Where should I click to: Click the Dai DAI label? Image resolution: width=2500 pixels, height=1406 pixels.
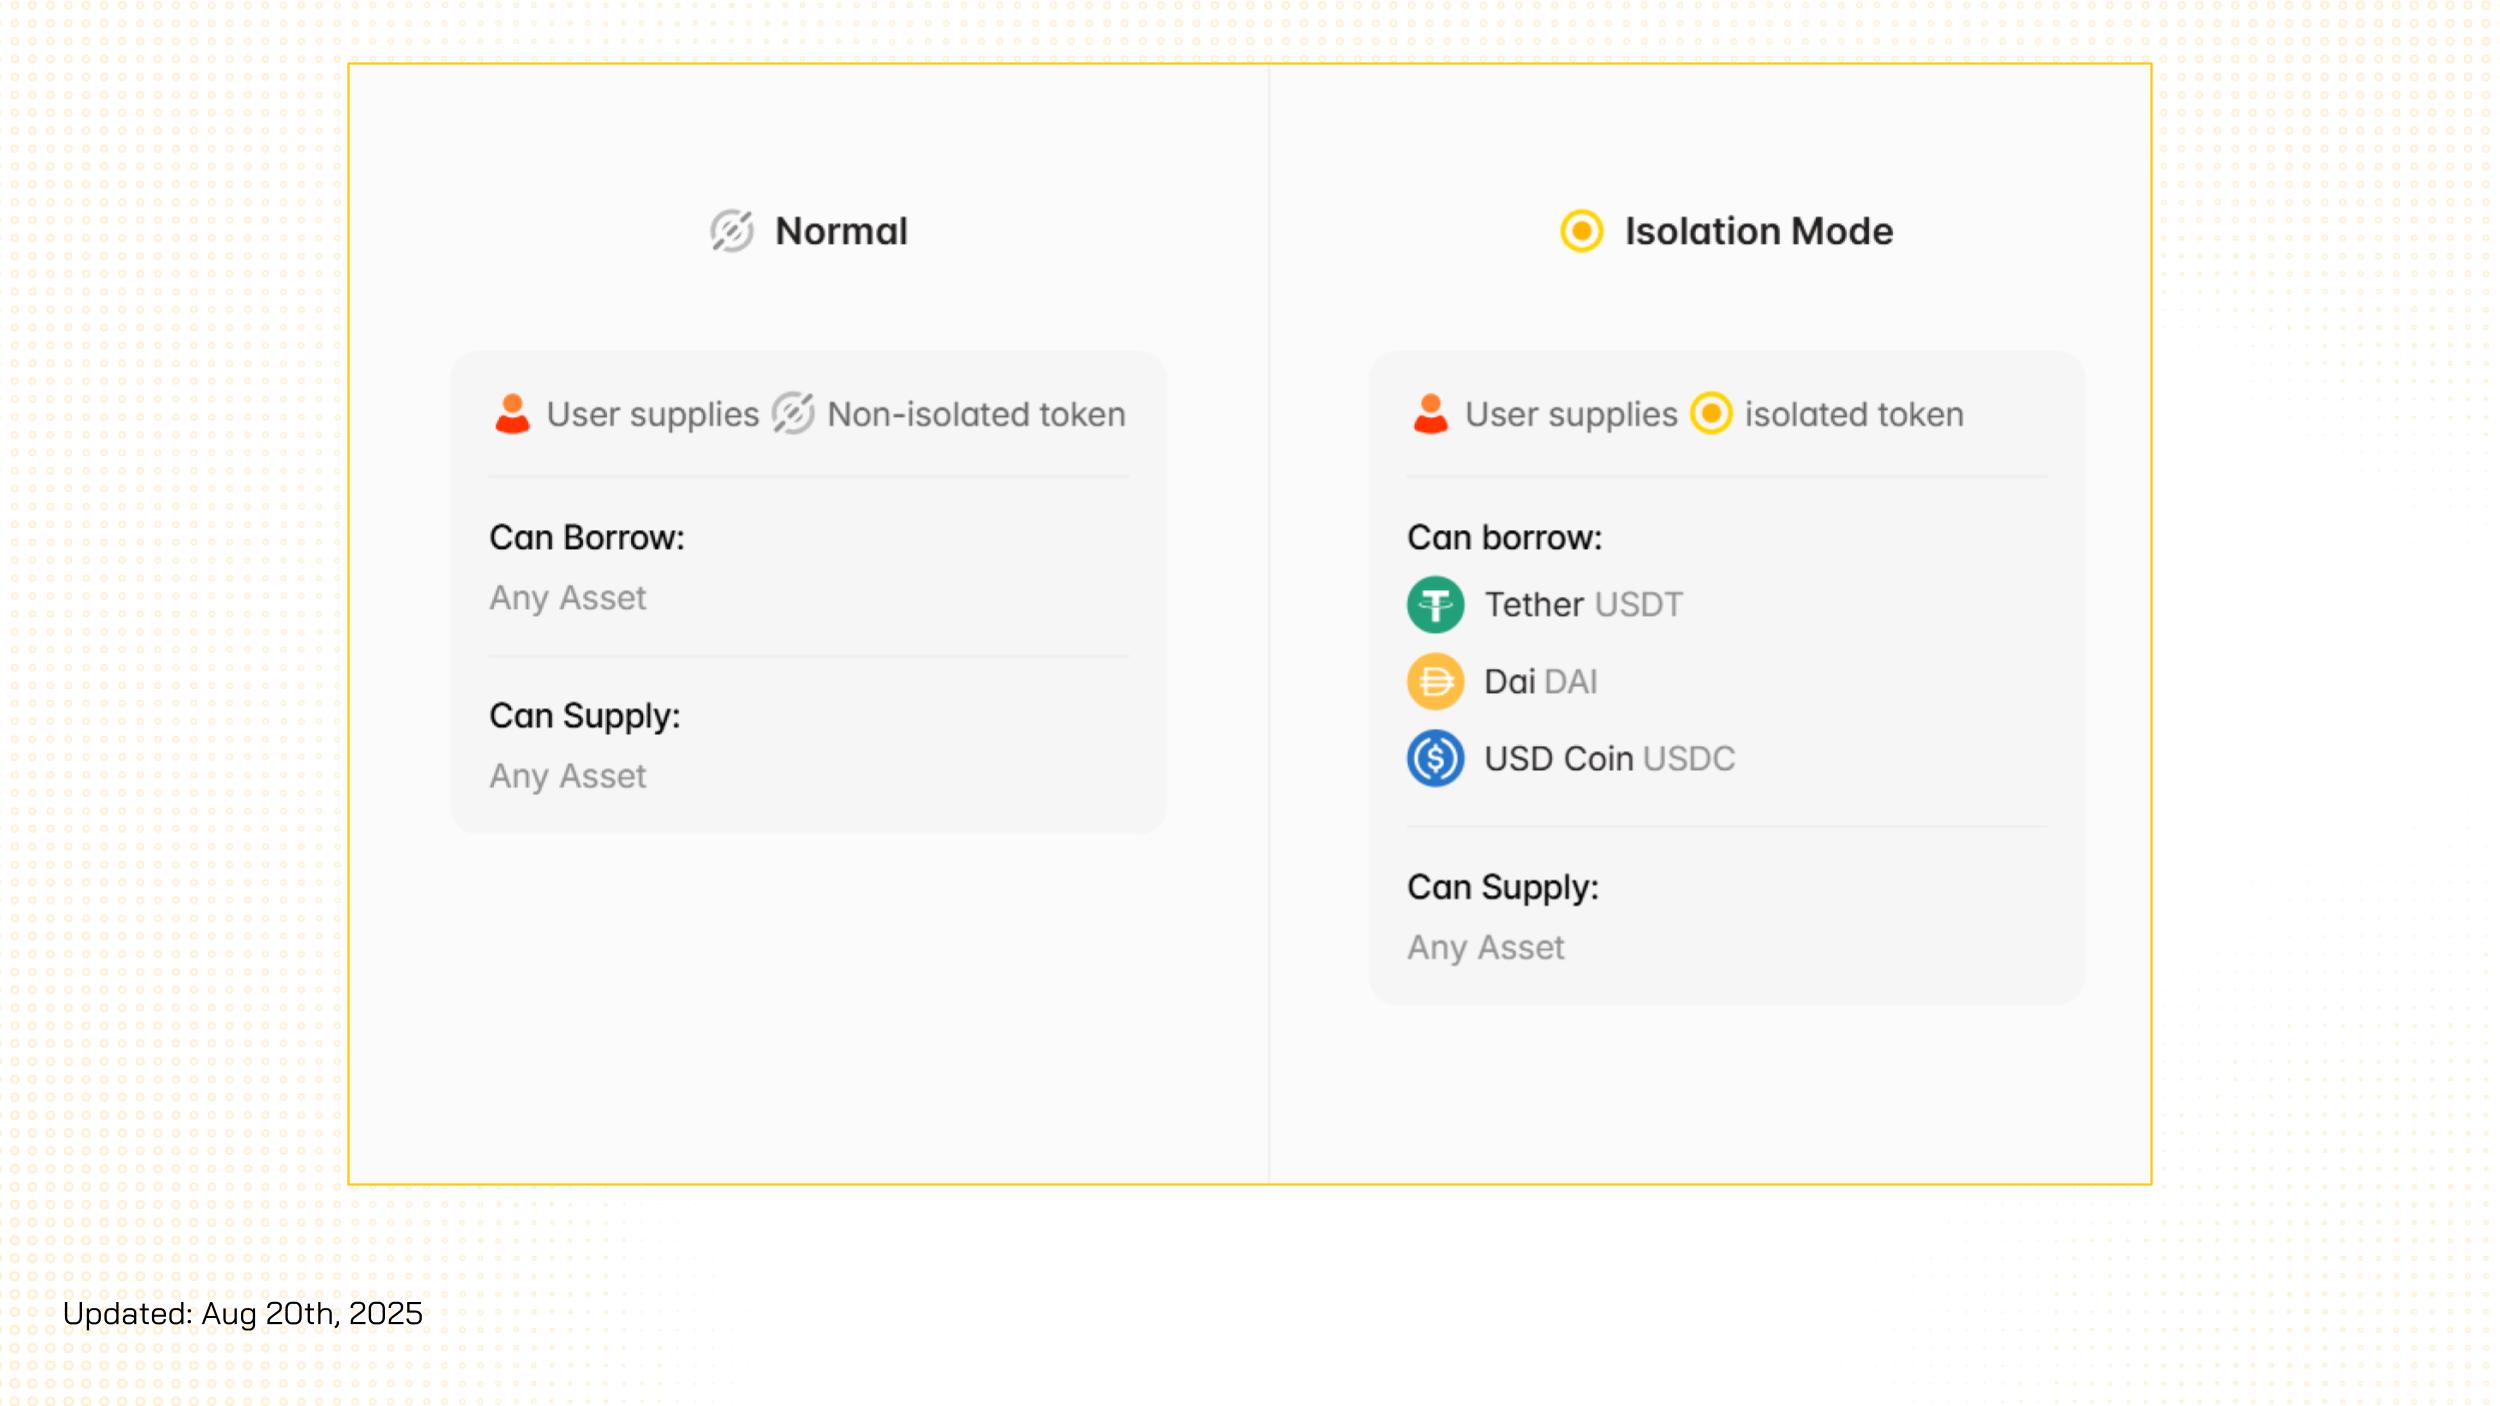point(1540,682)
